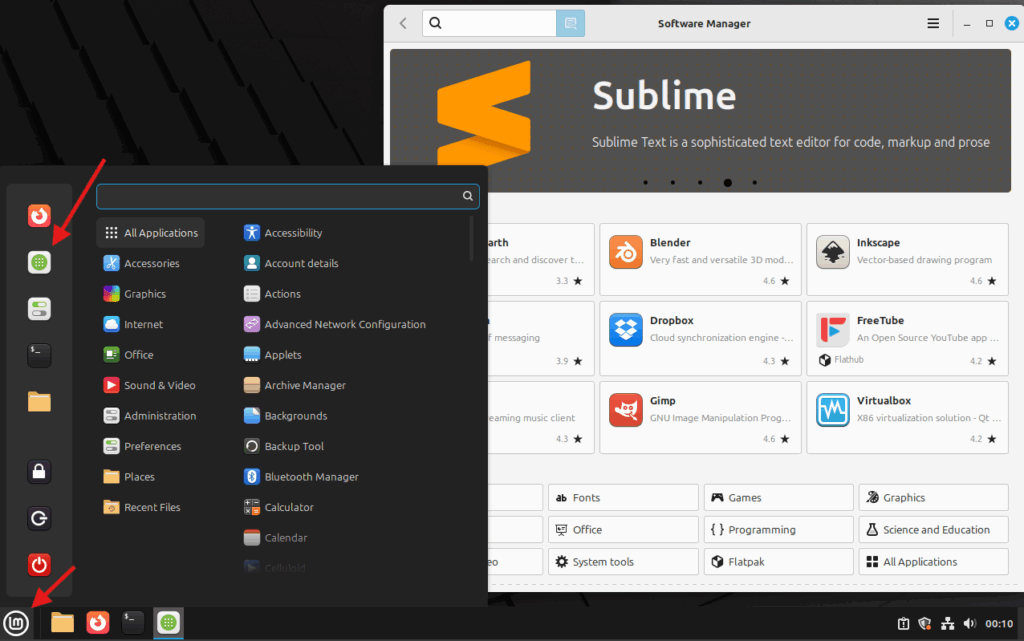
Task: Open the System tools category in Software Manager
Action: [623, 561]
